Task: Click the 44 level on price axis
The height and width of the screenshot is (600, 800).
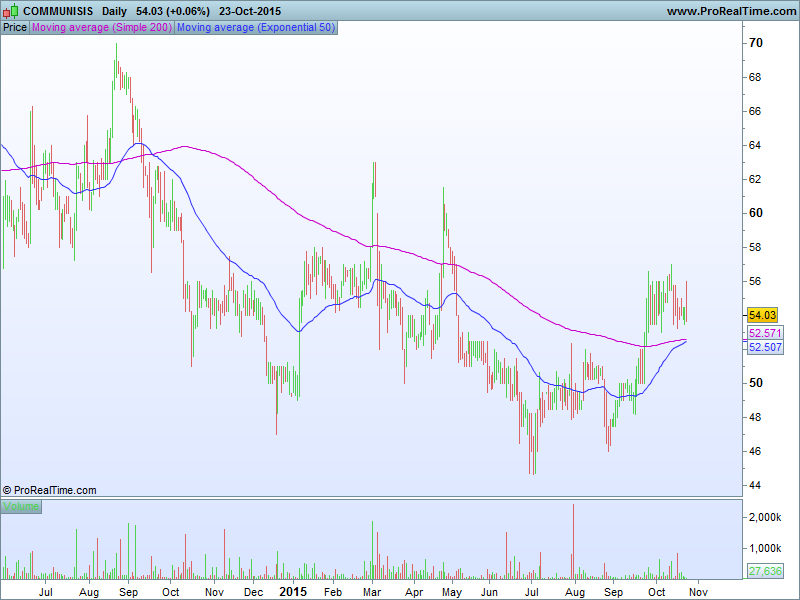Action: click(x=756, y=485)
